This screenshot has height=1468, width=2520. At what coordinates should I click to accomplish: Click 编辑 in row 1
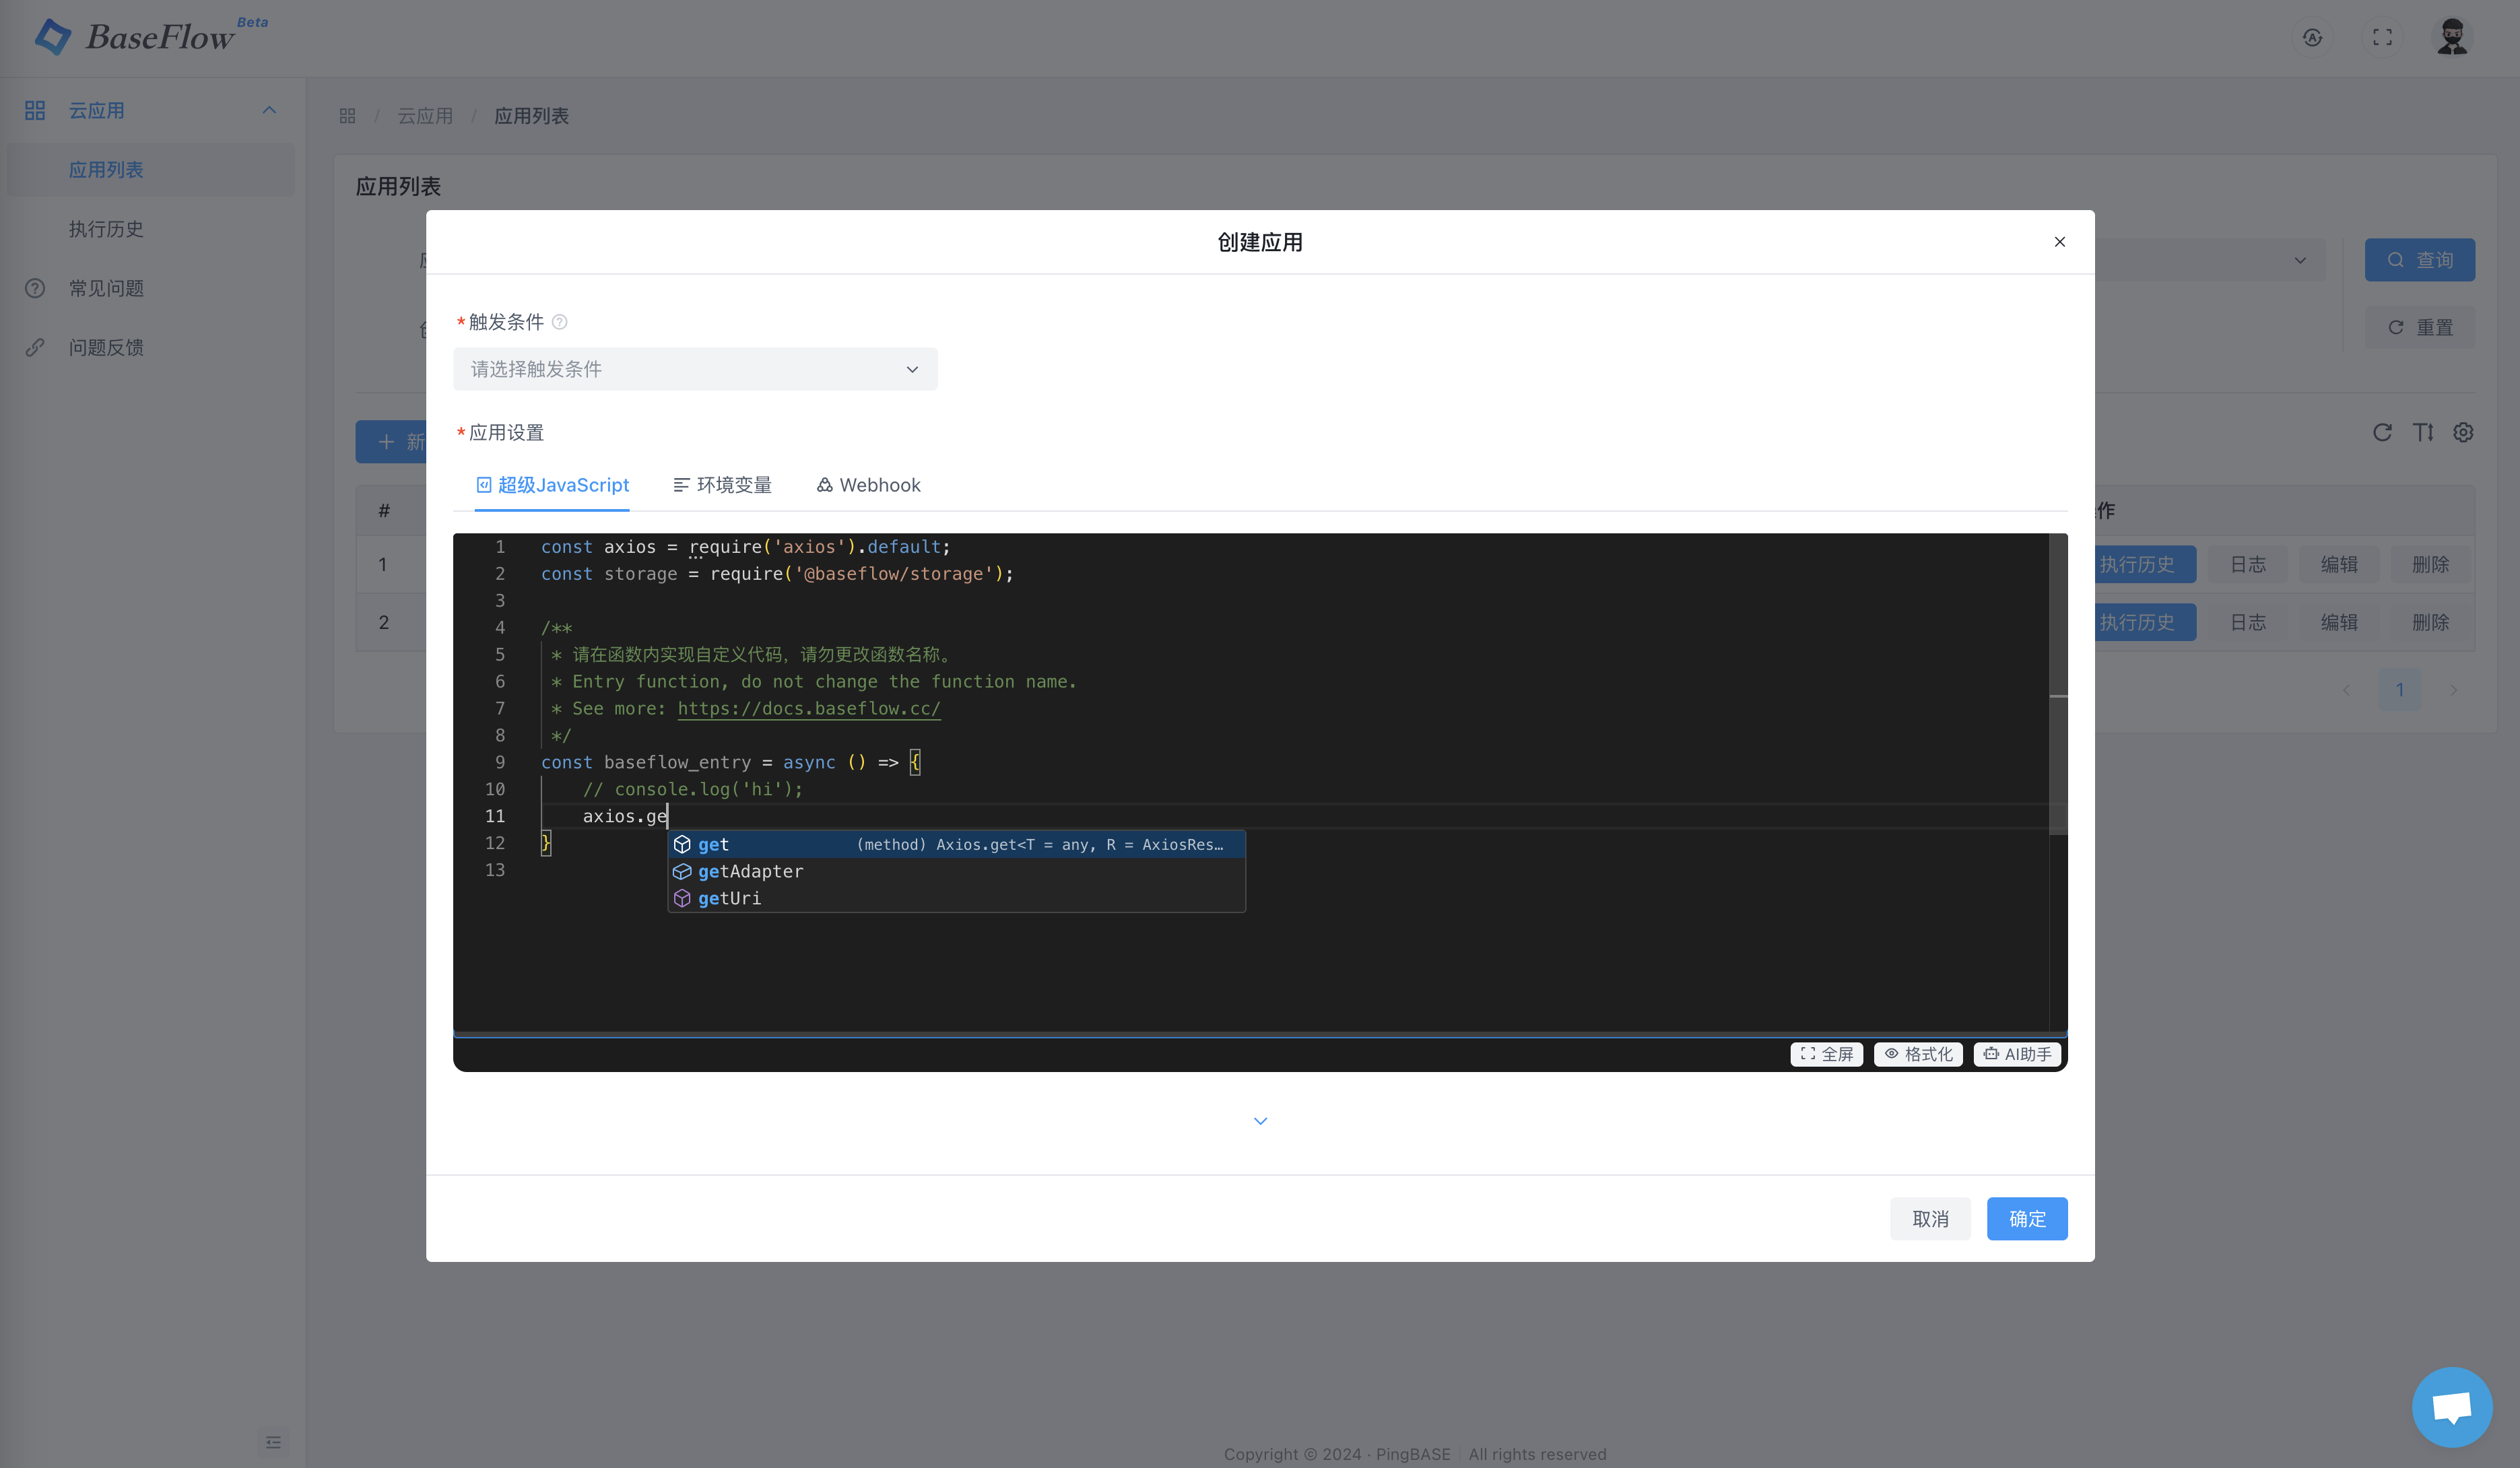pyautogui.click(x=2339, y=564)
